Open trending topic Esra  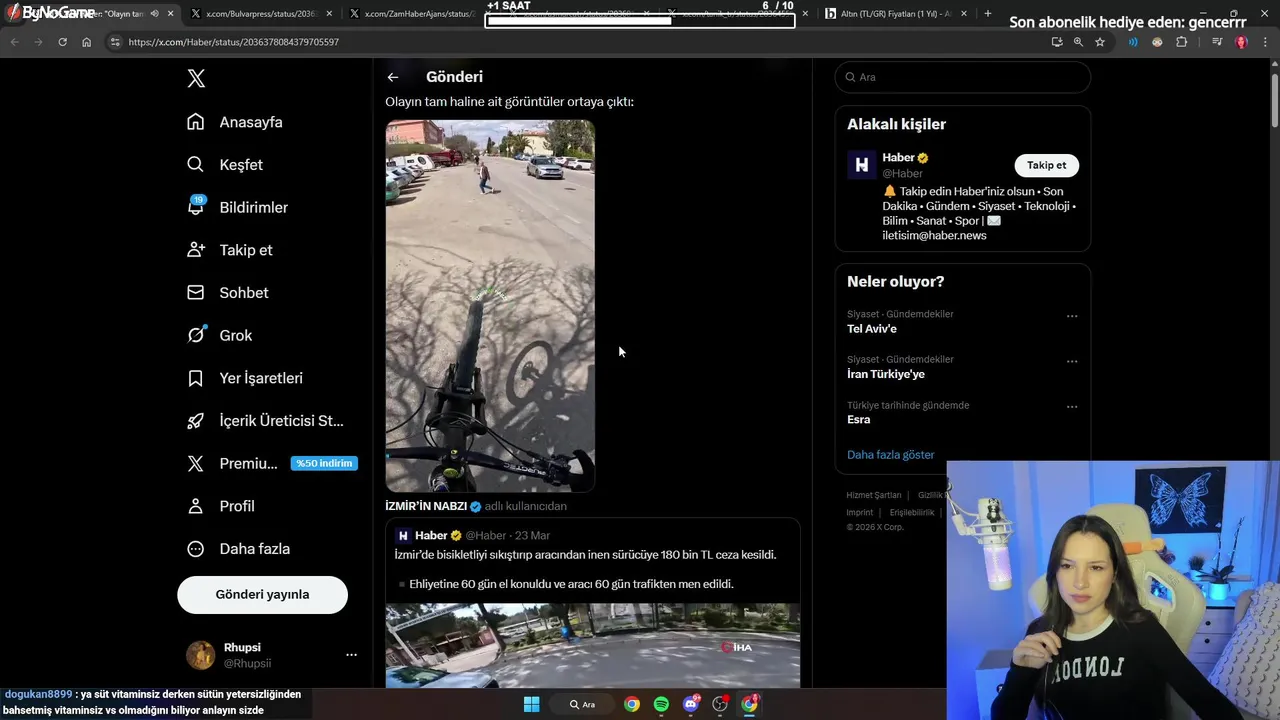[x=858, y=419]
